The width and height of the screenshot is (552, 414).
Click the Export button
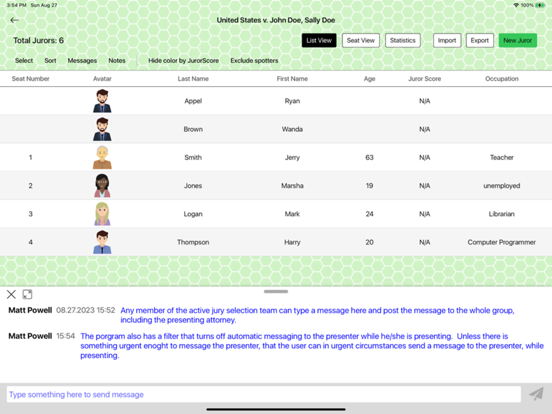(x=480, y=40)
